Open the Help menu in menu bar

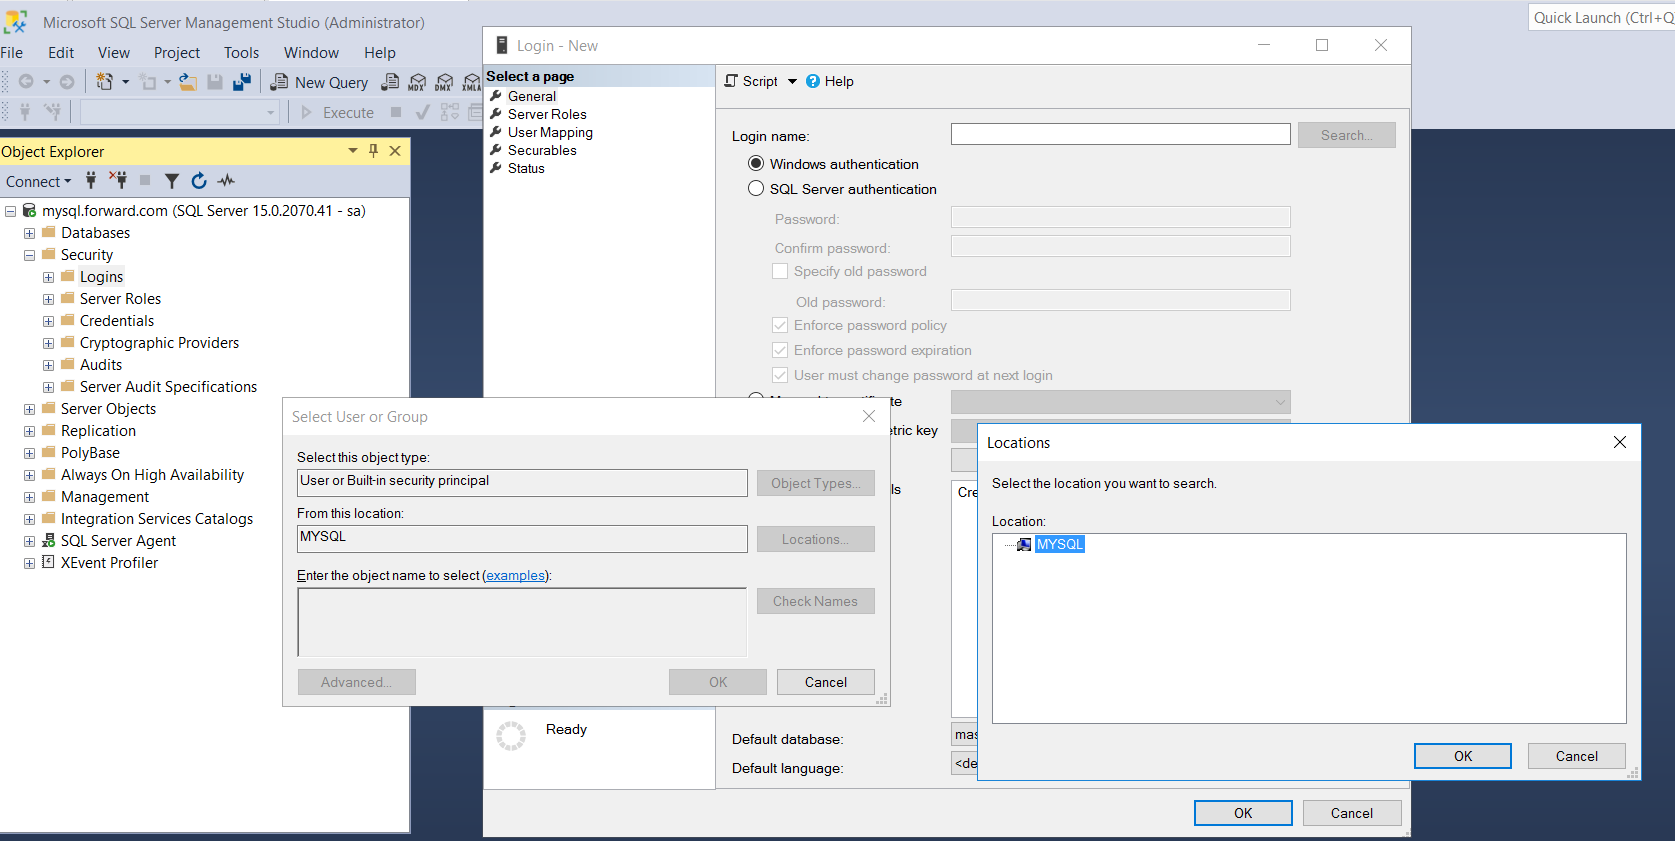(380, 52)
